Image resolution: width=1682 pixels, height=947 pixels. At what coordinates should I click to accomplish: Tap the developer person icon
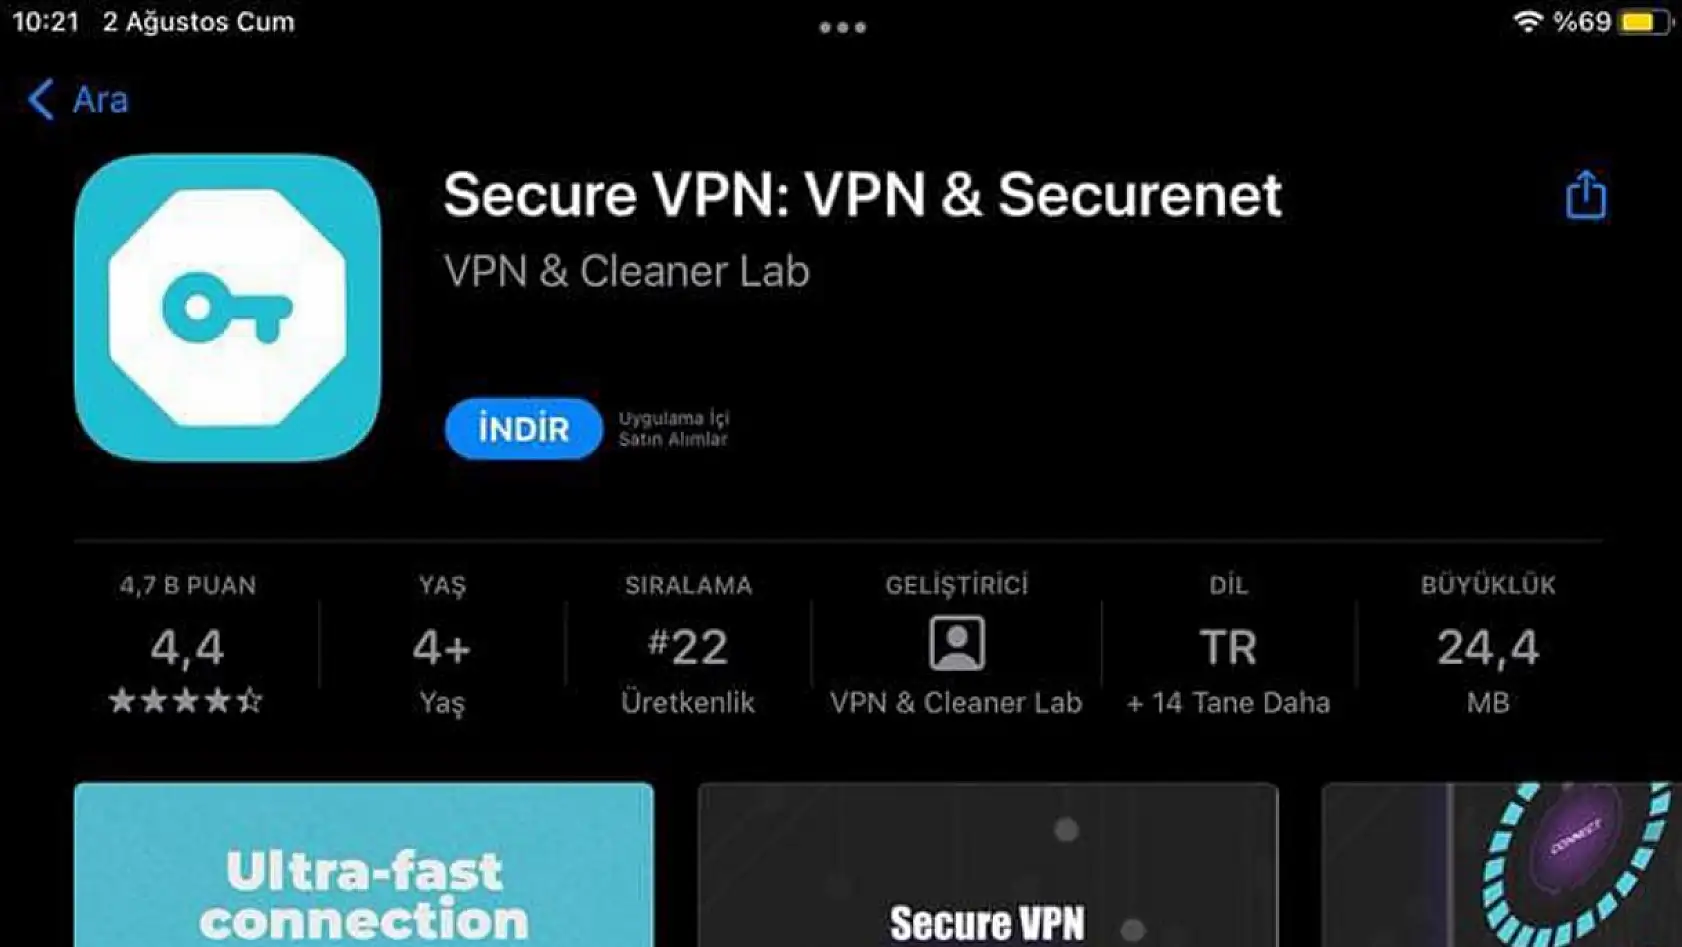(x=957, y=643)
